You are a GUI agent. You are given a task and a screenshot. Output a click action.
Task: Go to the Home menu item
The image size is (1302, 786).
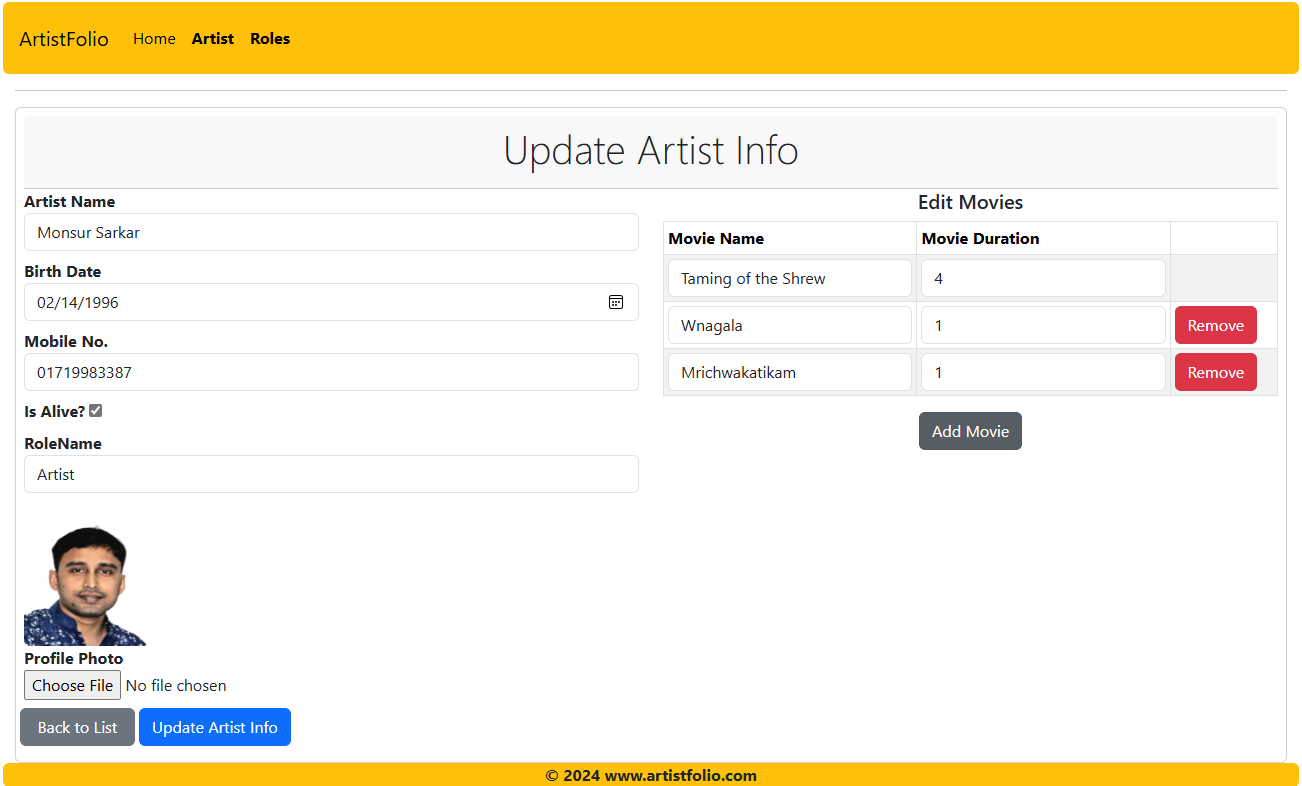tap(154, 39)
